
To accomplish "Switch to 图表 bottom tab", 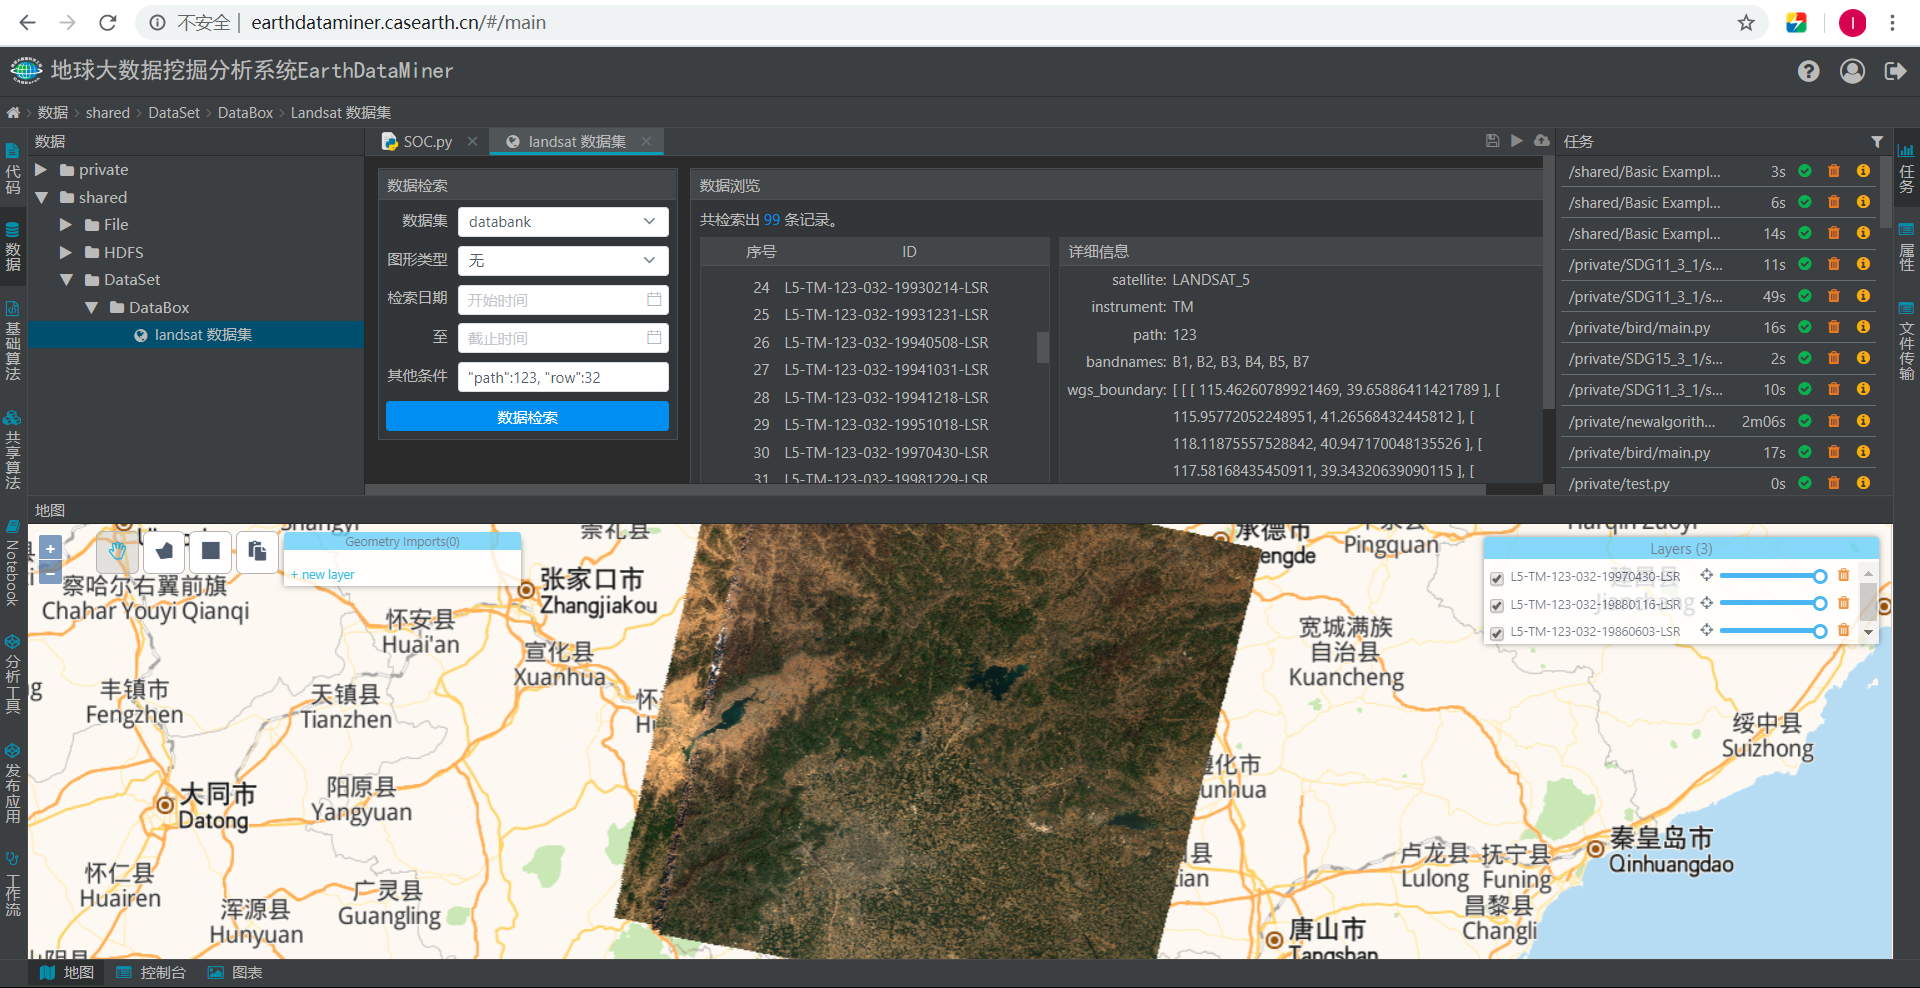I will 235,973.
